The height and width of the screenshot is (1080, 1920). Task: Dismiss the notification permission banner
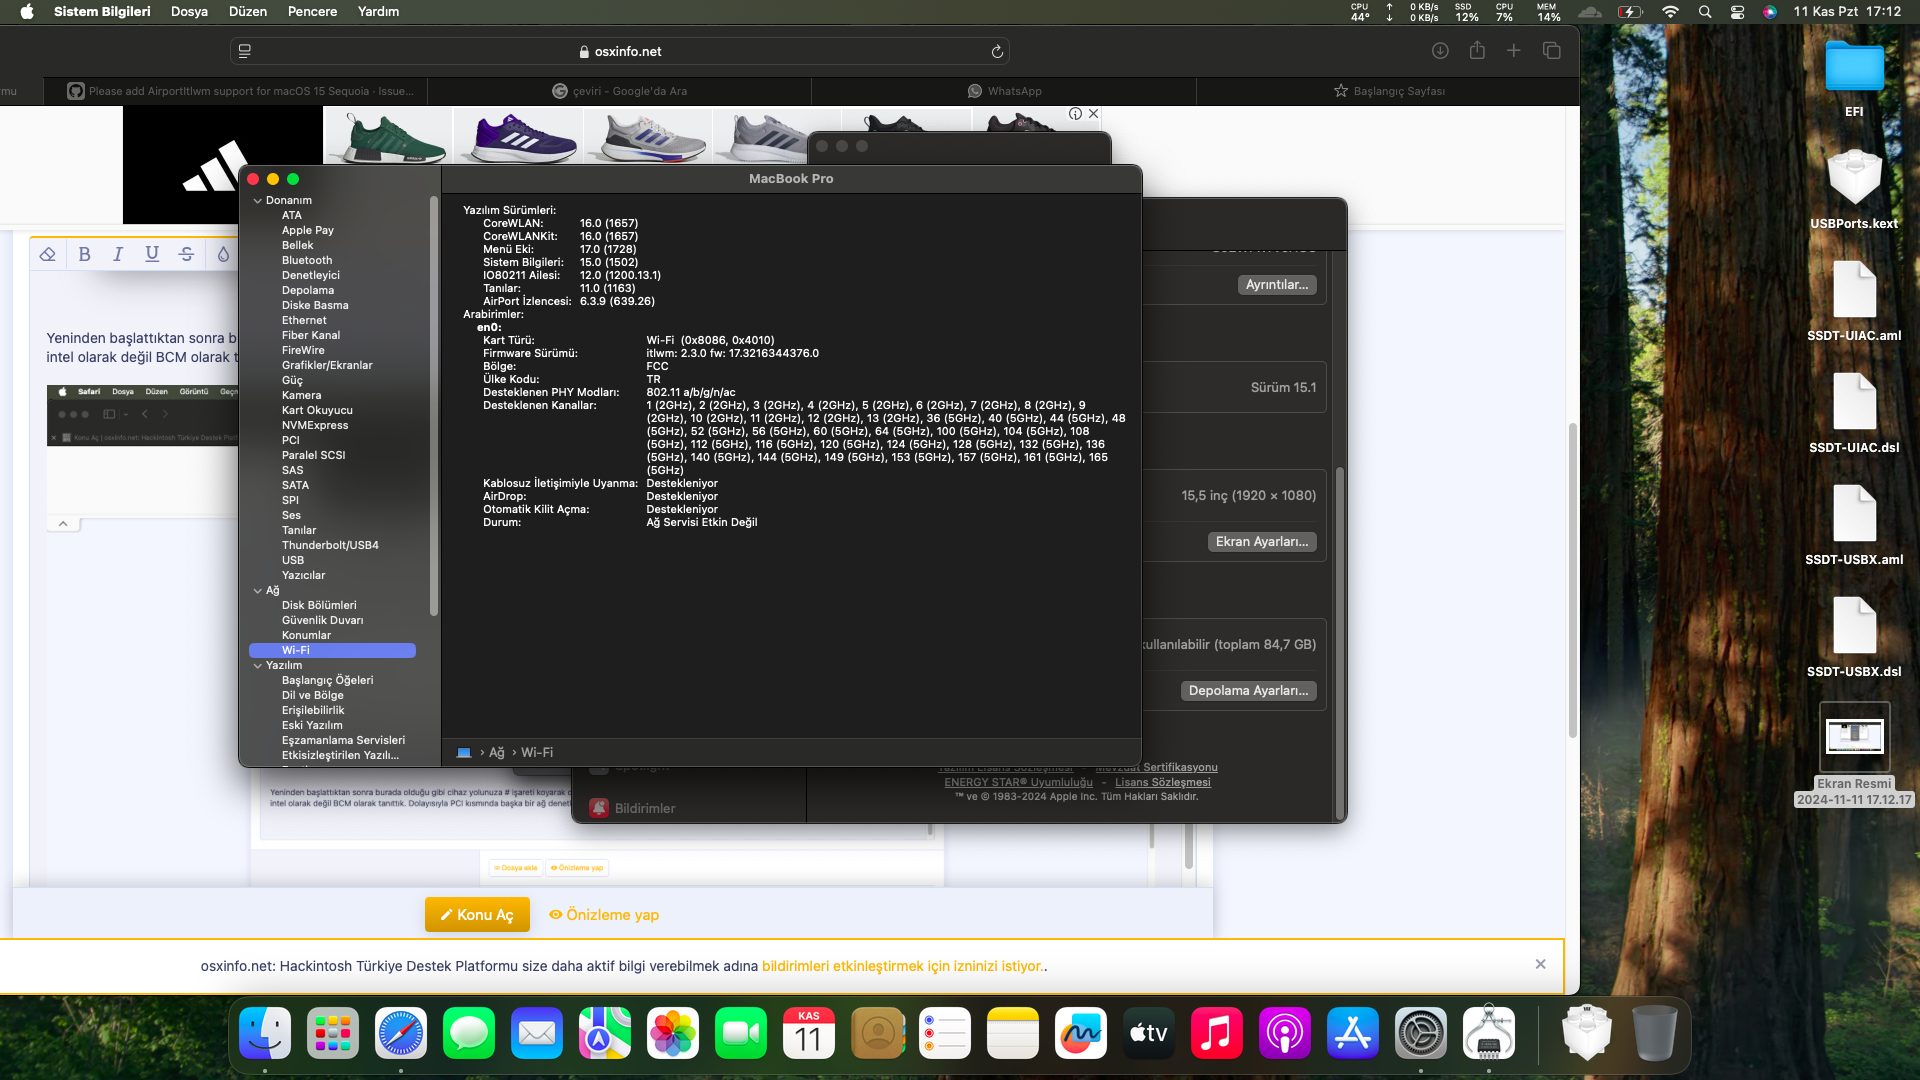coord(1540,964)
